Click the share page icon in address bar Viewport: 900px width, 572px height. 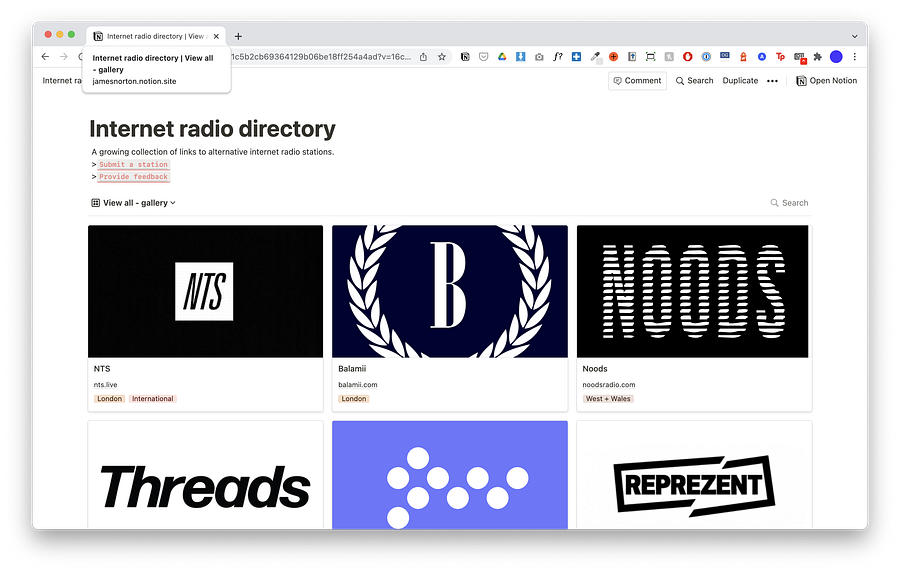tap(423, 57)
